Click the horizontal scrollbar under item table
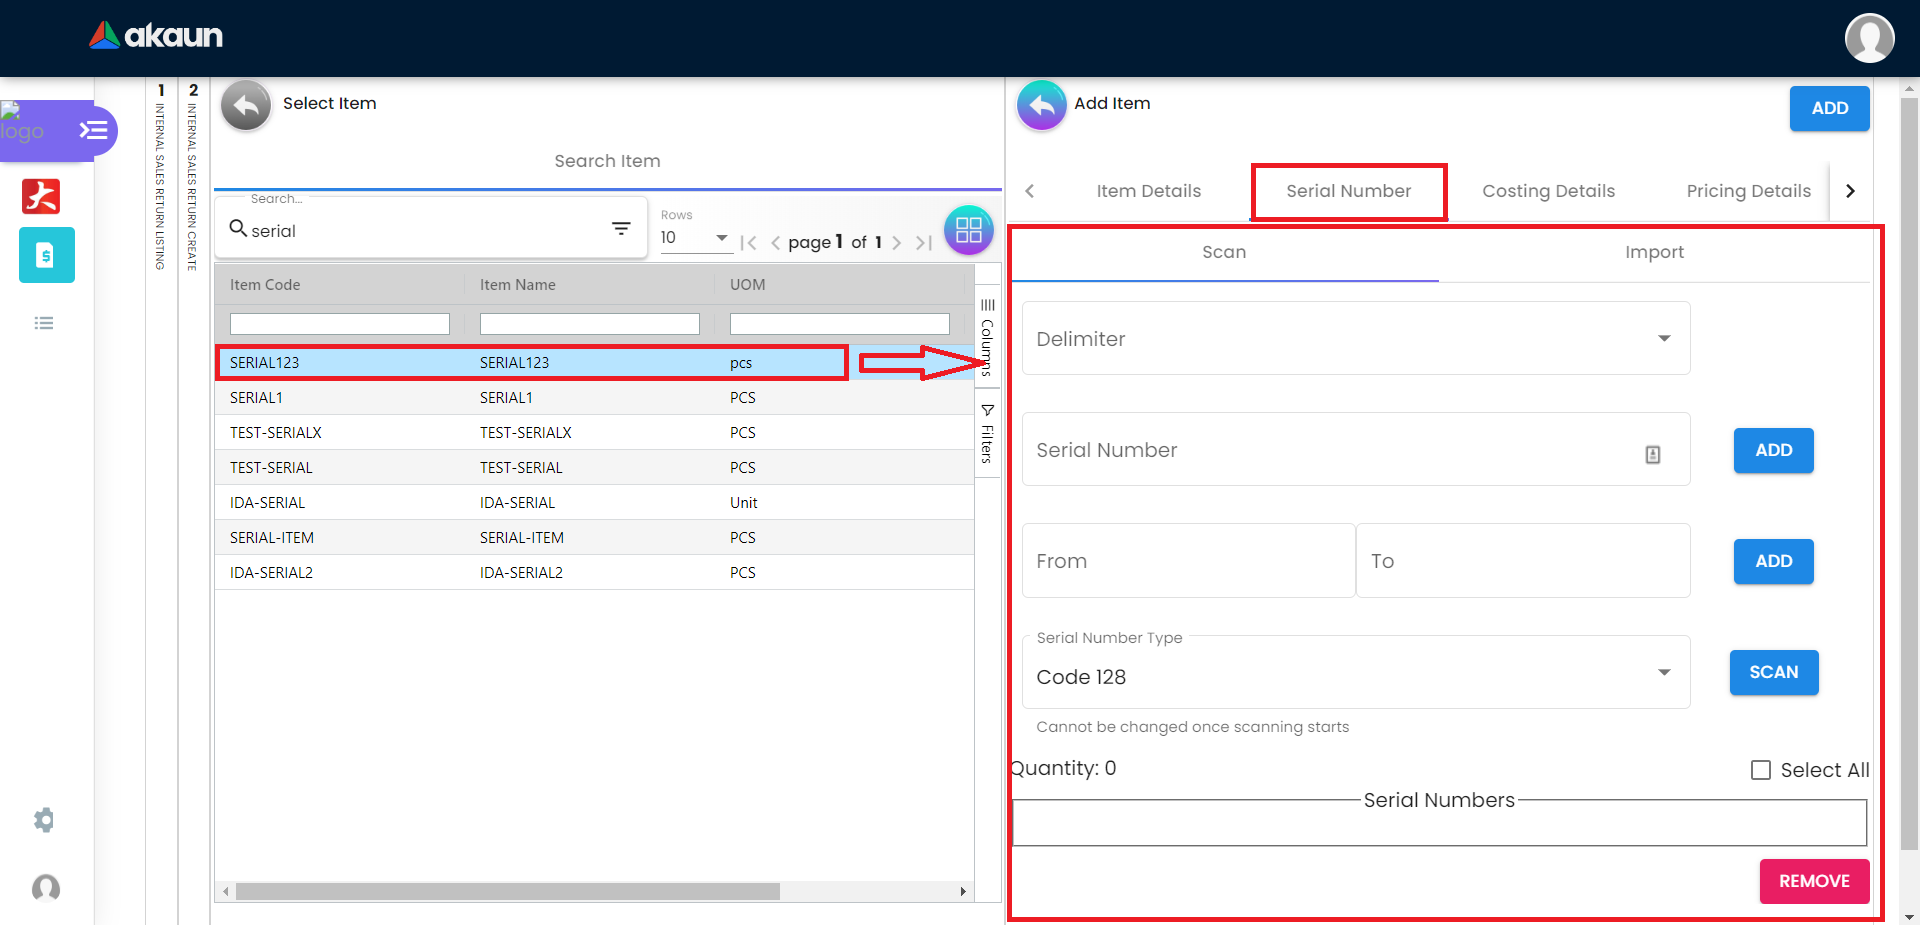 click(x=508, y=891)
